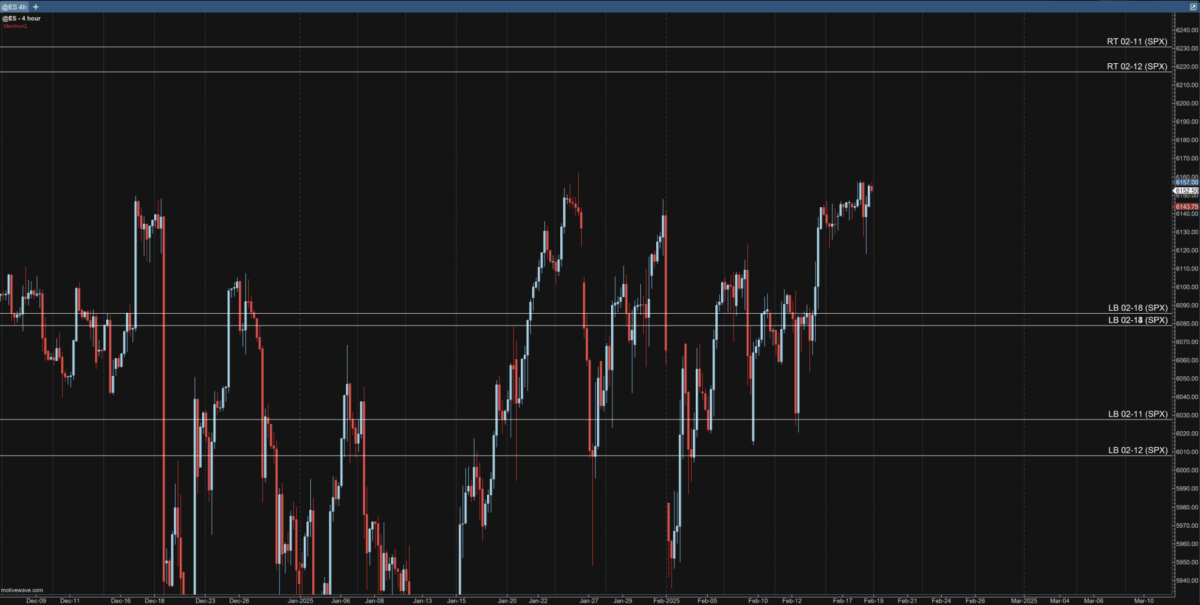Click 6000.00 on the price axis
The width and height of the screenshot is (1200, 605).
pos(1186,470)
